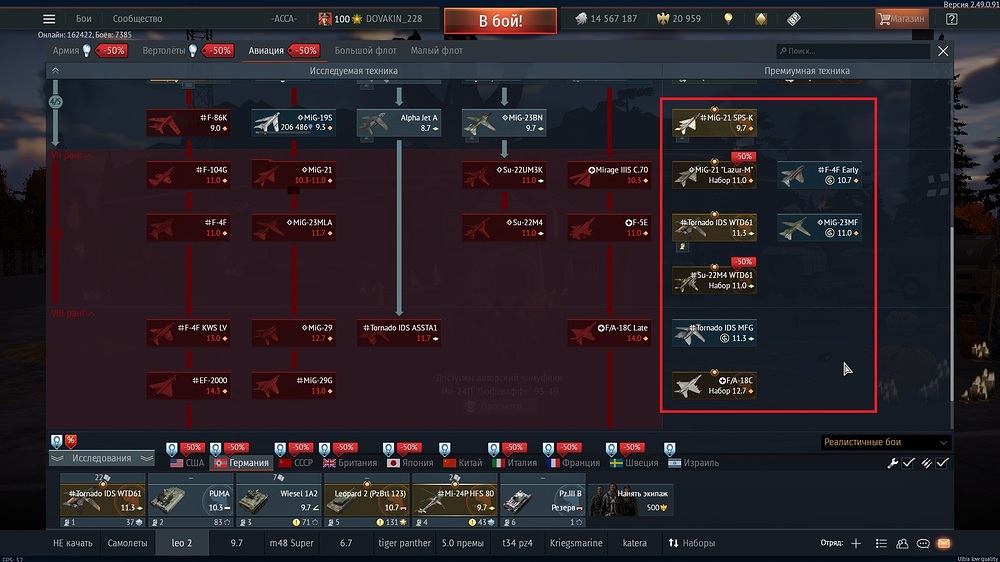The width and height of the screenshot is (1000, 562).
Task: Open the Реалистичные бои mode dropdown
Action: pyautogui.click(x=885, y=442)
